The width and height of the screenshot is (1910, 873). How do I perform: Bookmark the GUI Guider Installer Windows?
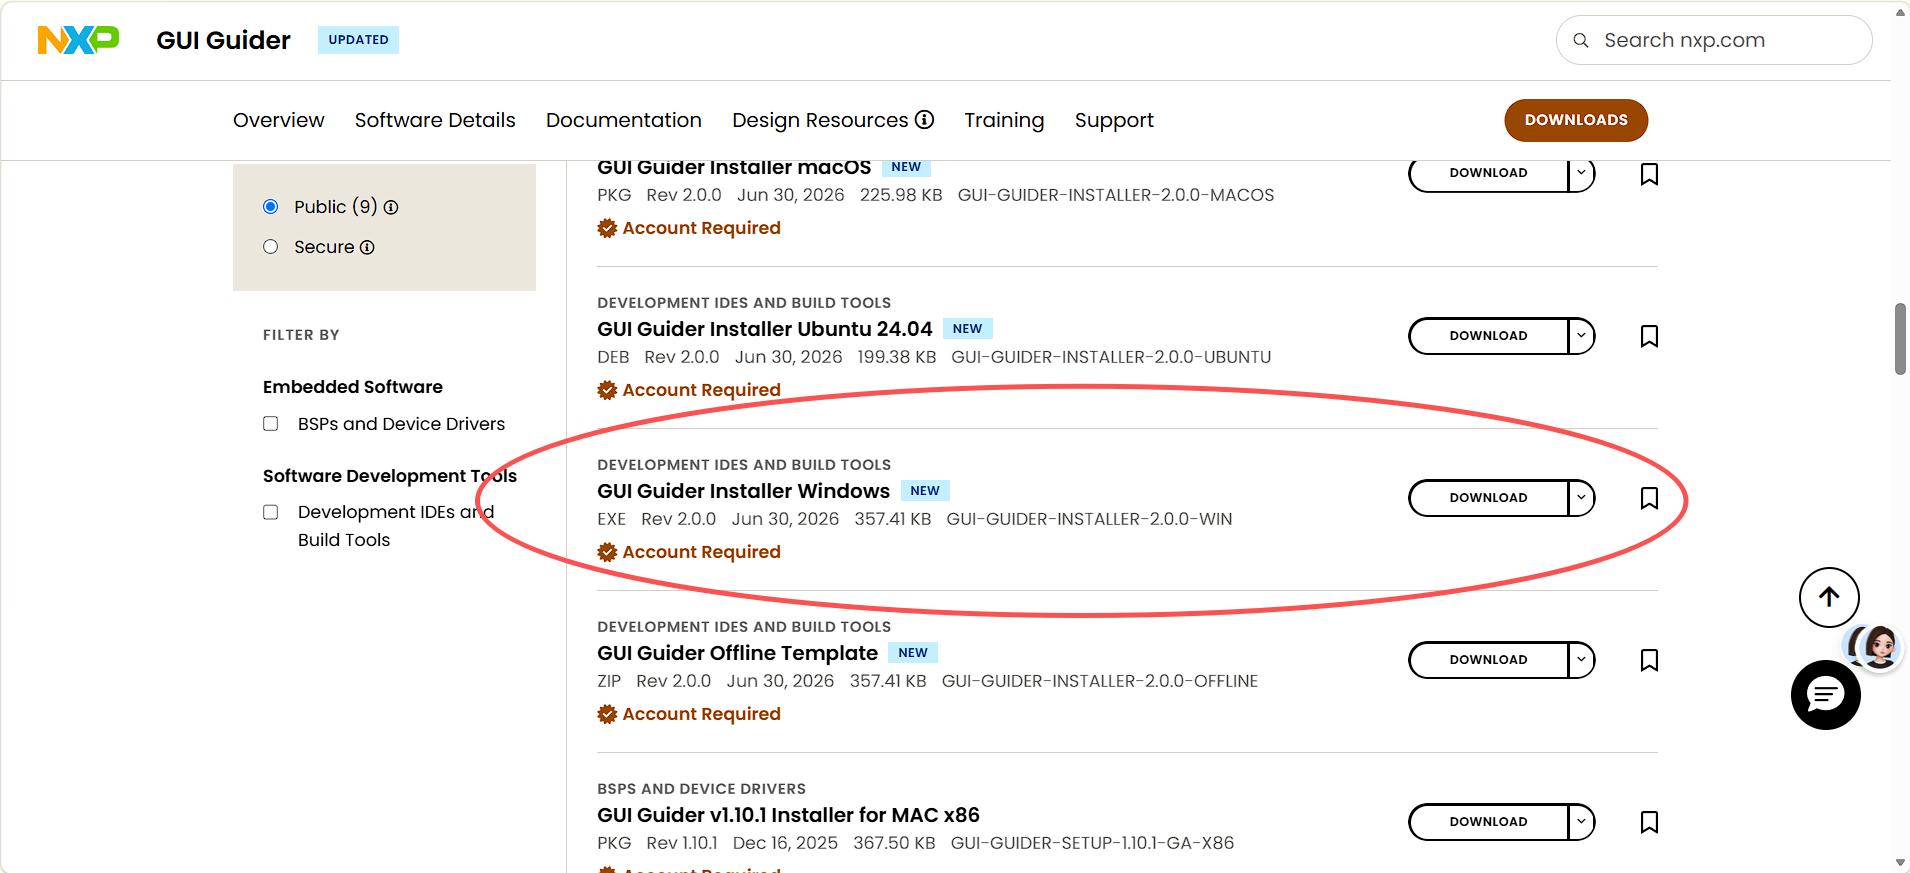coord(1649,498)
